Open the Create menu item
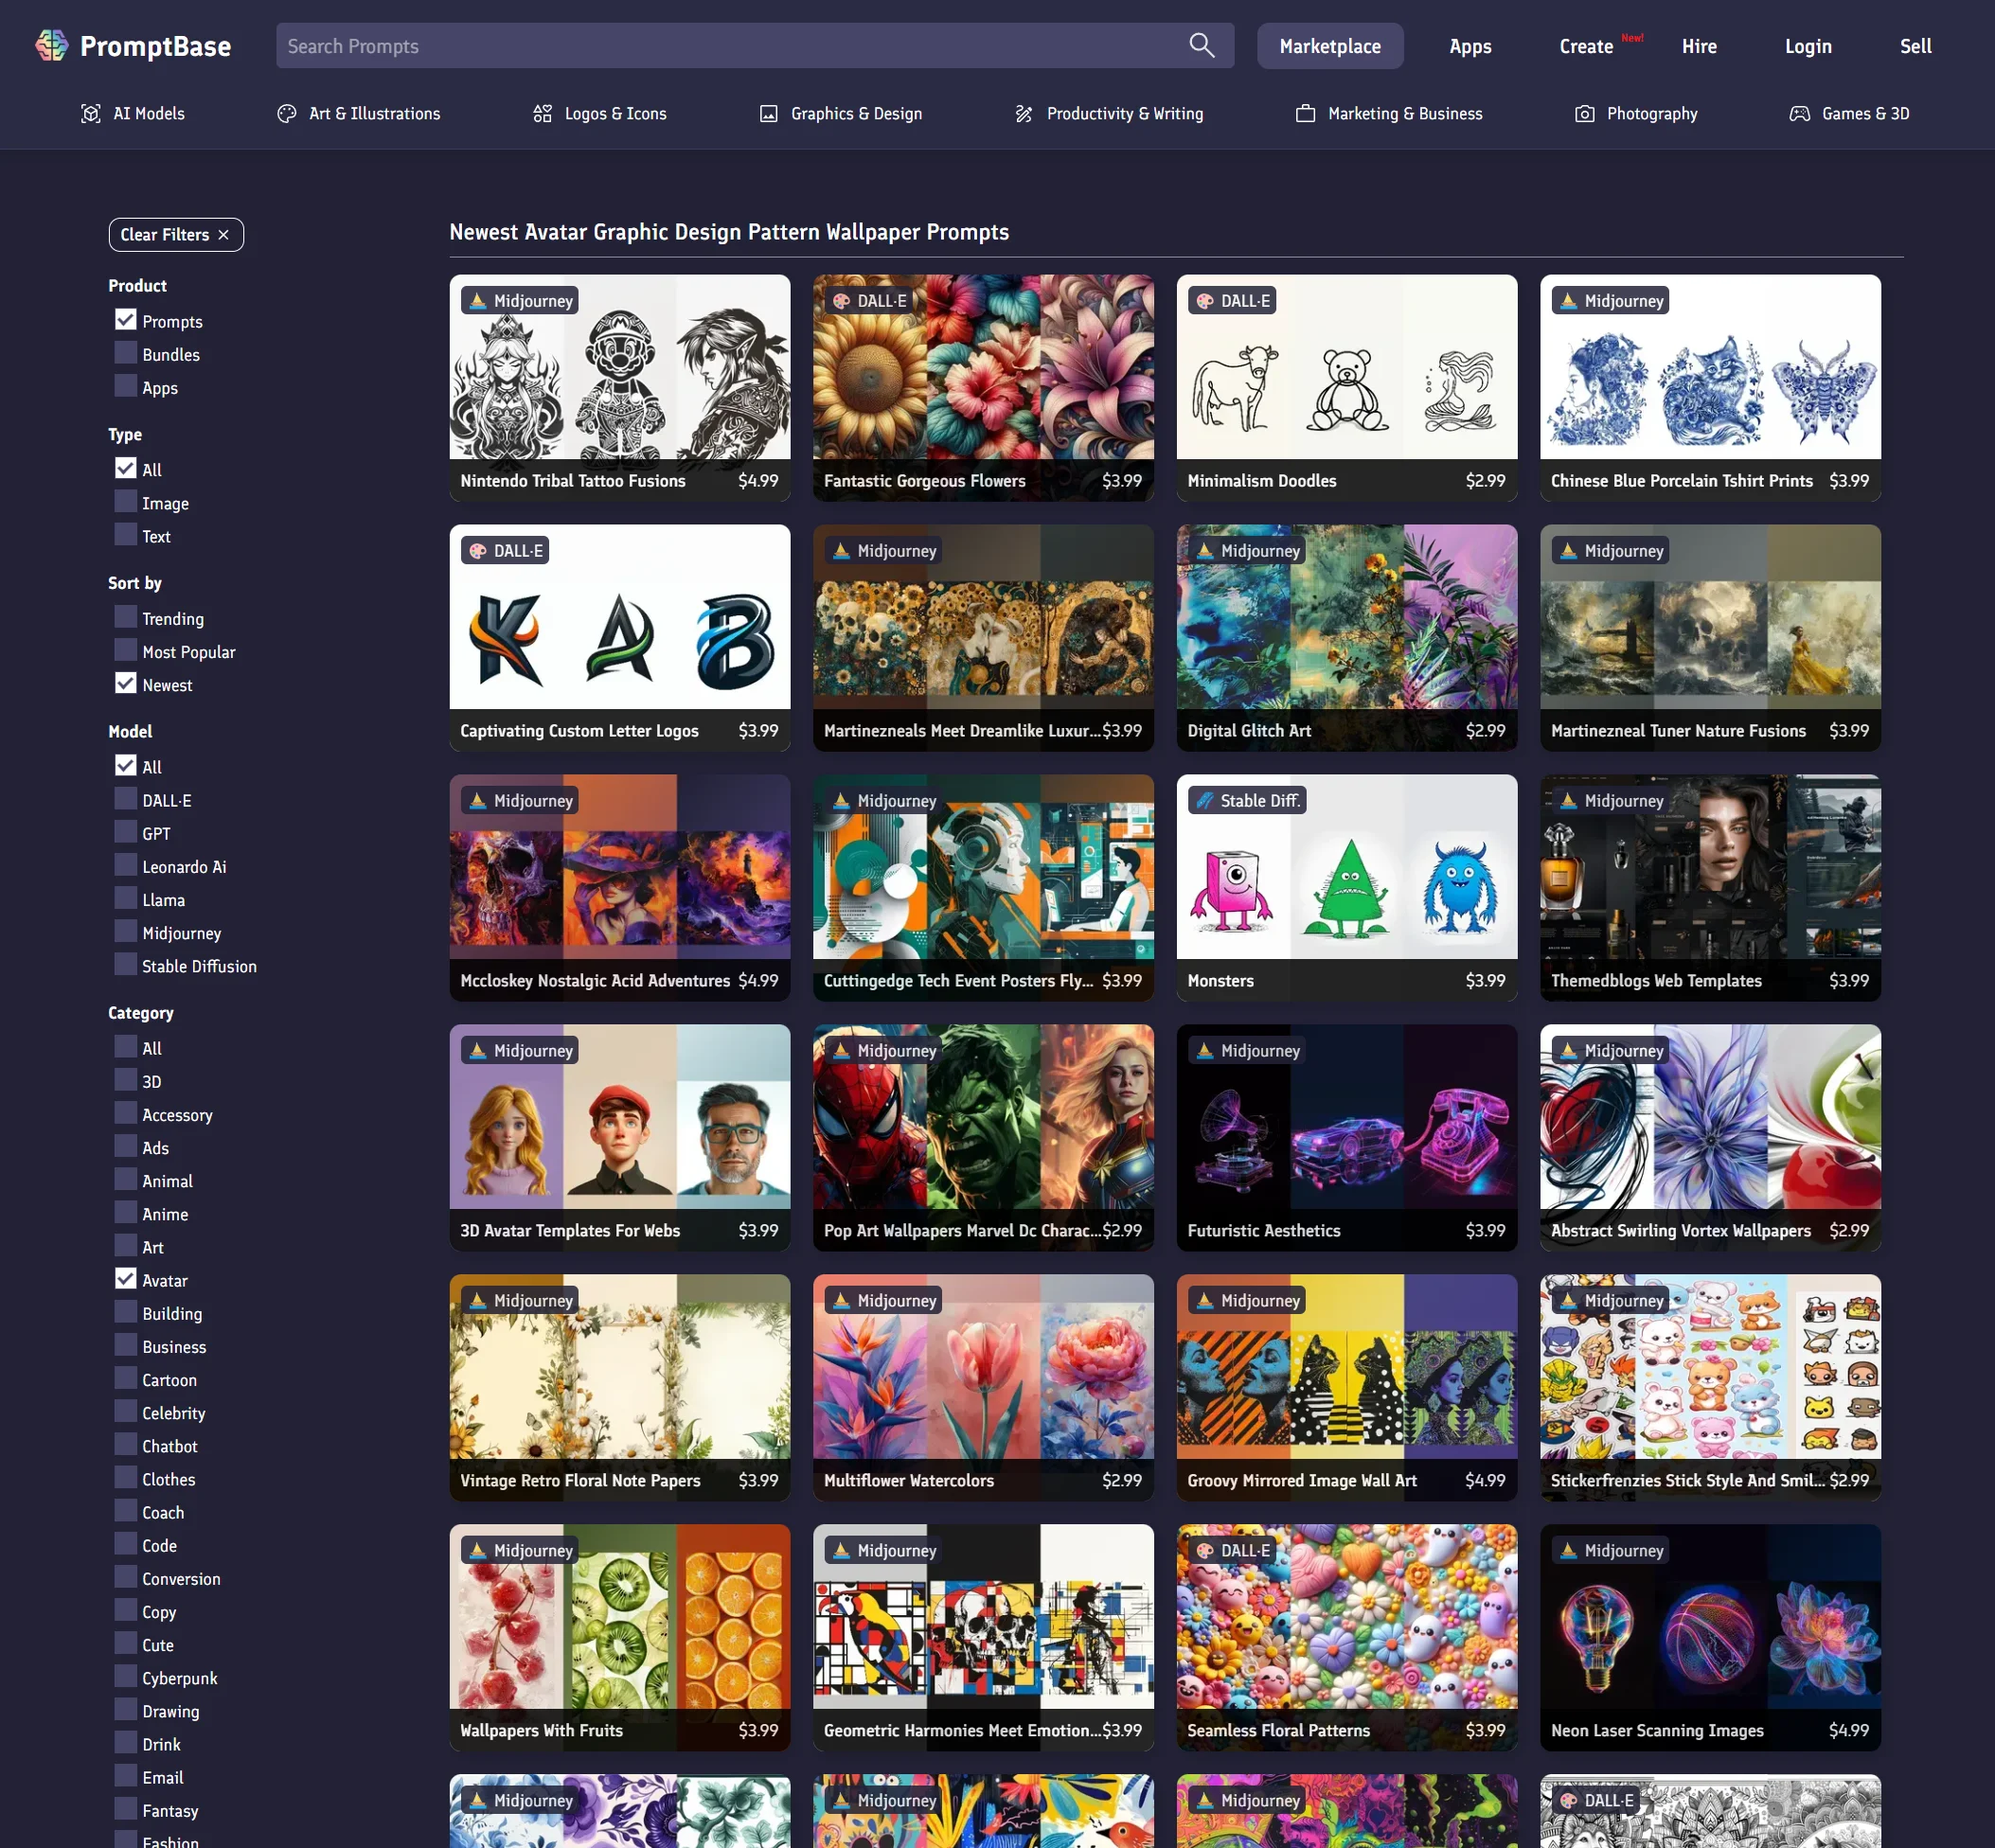This screenshot has width=1995, height=1848. 1586,46
